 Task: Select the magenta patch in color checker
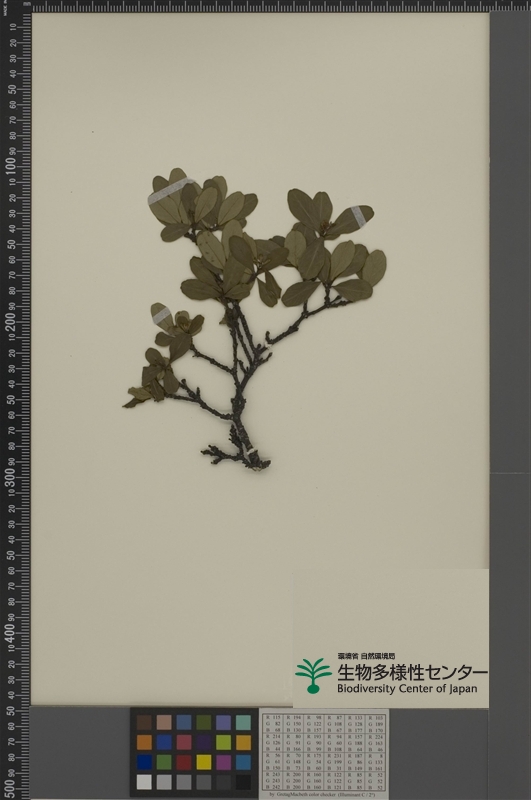pyautogui.click(x=223, y=762)
